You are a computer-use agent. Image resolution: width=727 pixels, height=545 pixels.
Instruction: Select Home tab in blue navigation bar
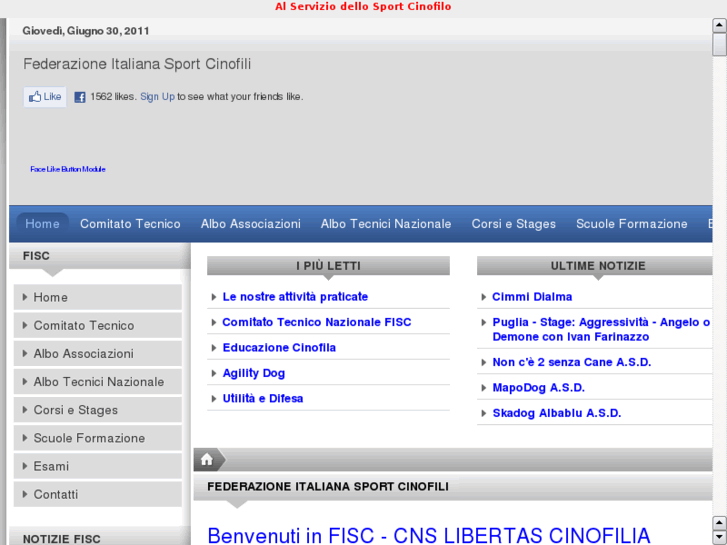tap(42, 224)
